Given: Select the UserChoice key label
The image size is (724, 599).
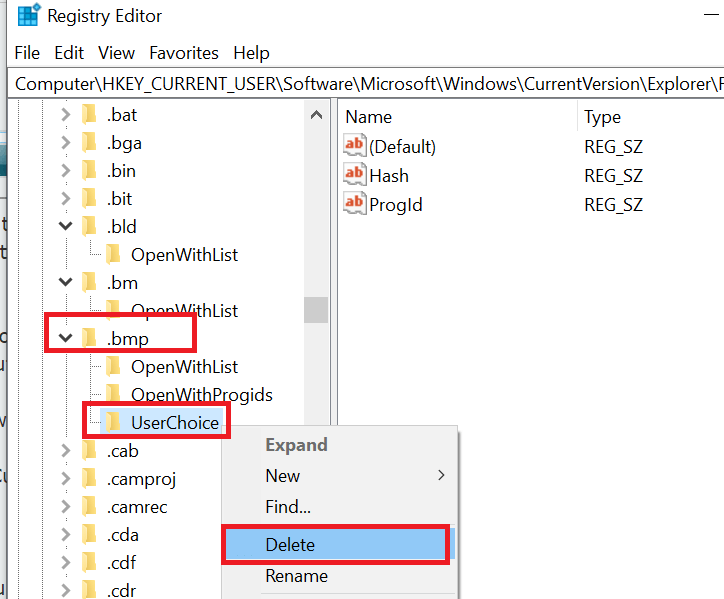Looking at the screenshot, I should (x=175, y=423).
